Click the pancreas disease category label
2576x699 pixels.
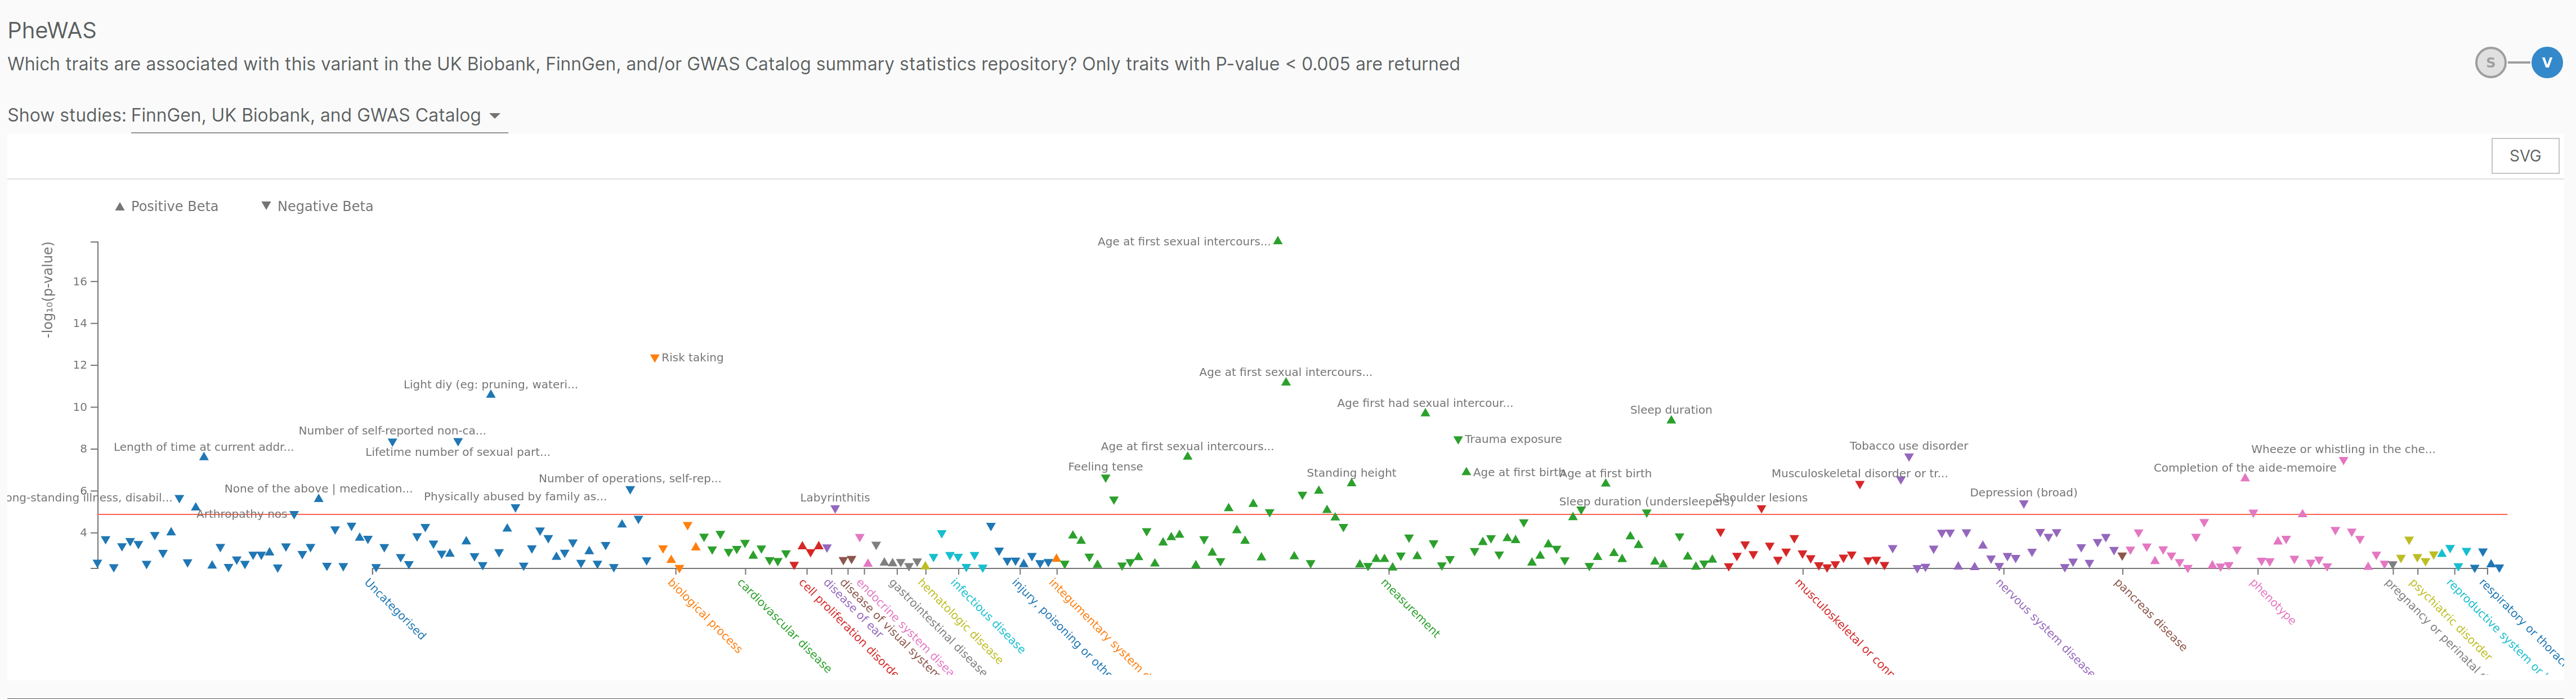(2150, 614)
